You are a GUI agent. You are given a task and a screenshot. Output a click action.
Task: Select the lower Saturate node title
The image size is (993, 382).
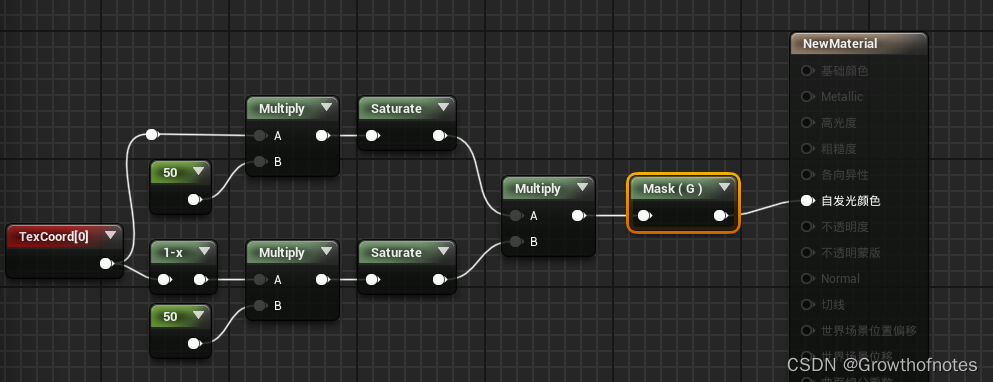[396, 252]
